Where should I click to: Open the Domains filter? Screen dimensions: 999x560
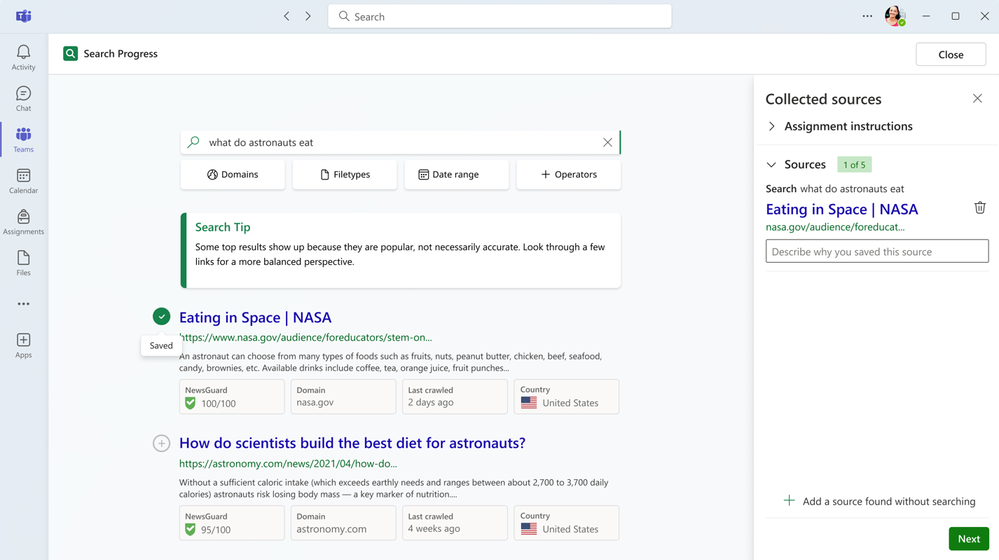point(233,175)
